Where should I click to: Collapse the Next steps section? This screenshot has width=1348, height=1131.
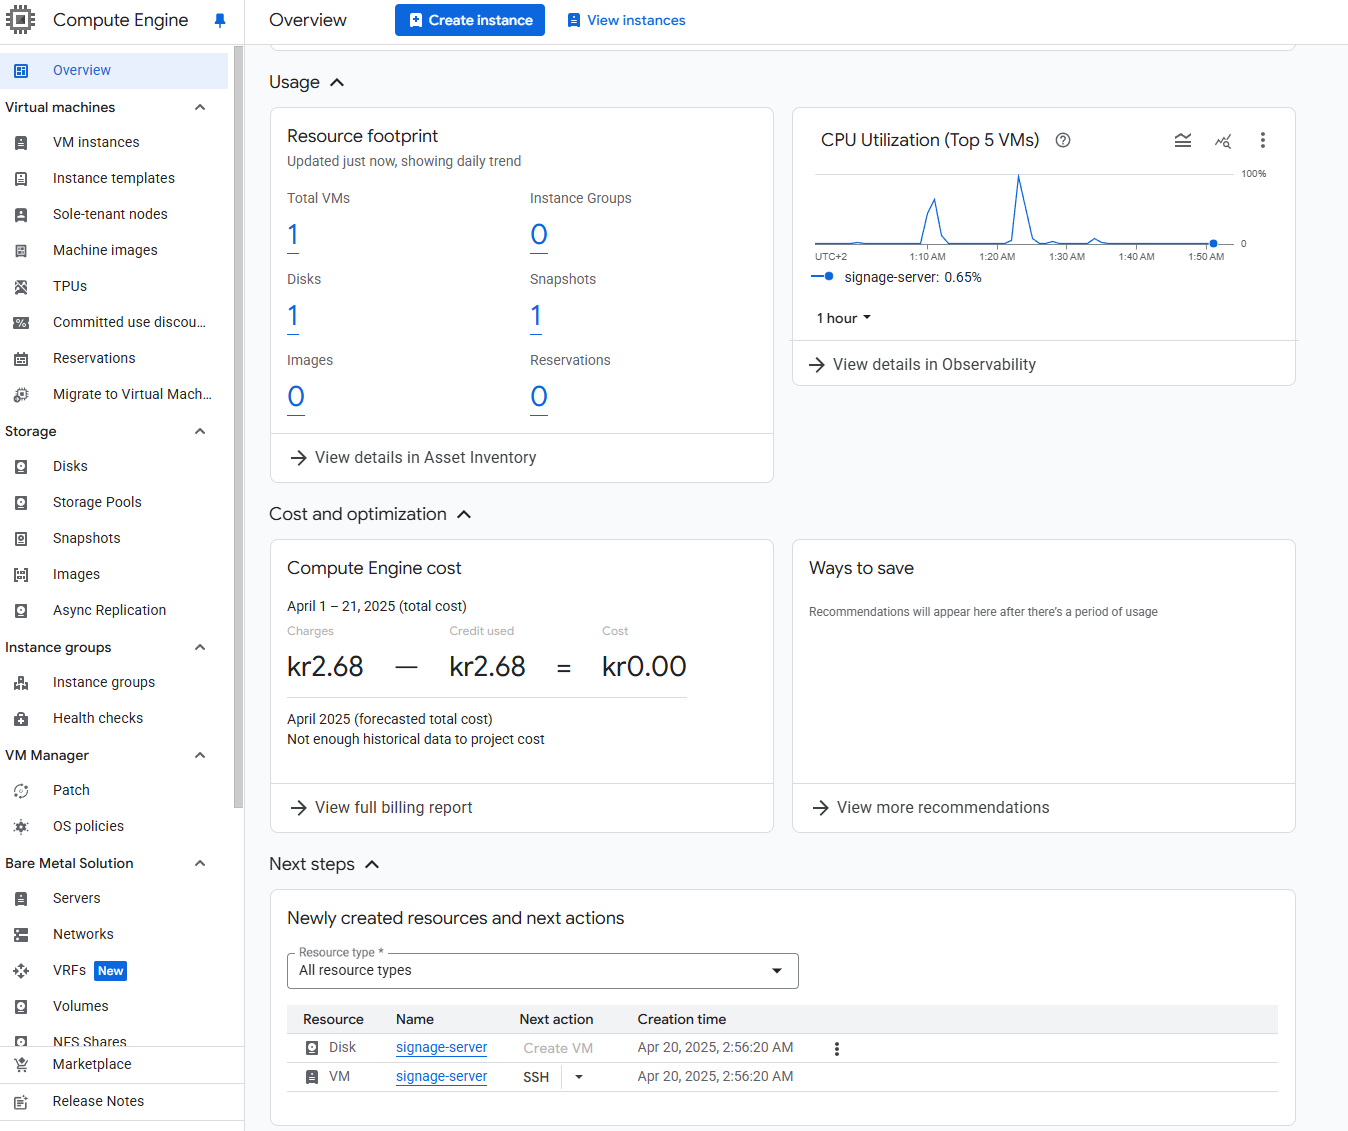372,864
